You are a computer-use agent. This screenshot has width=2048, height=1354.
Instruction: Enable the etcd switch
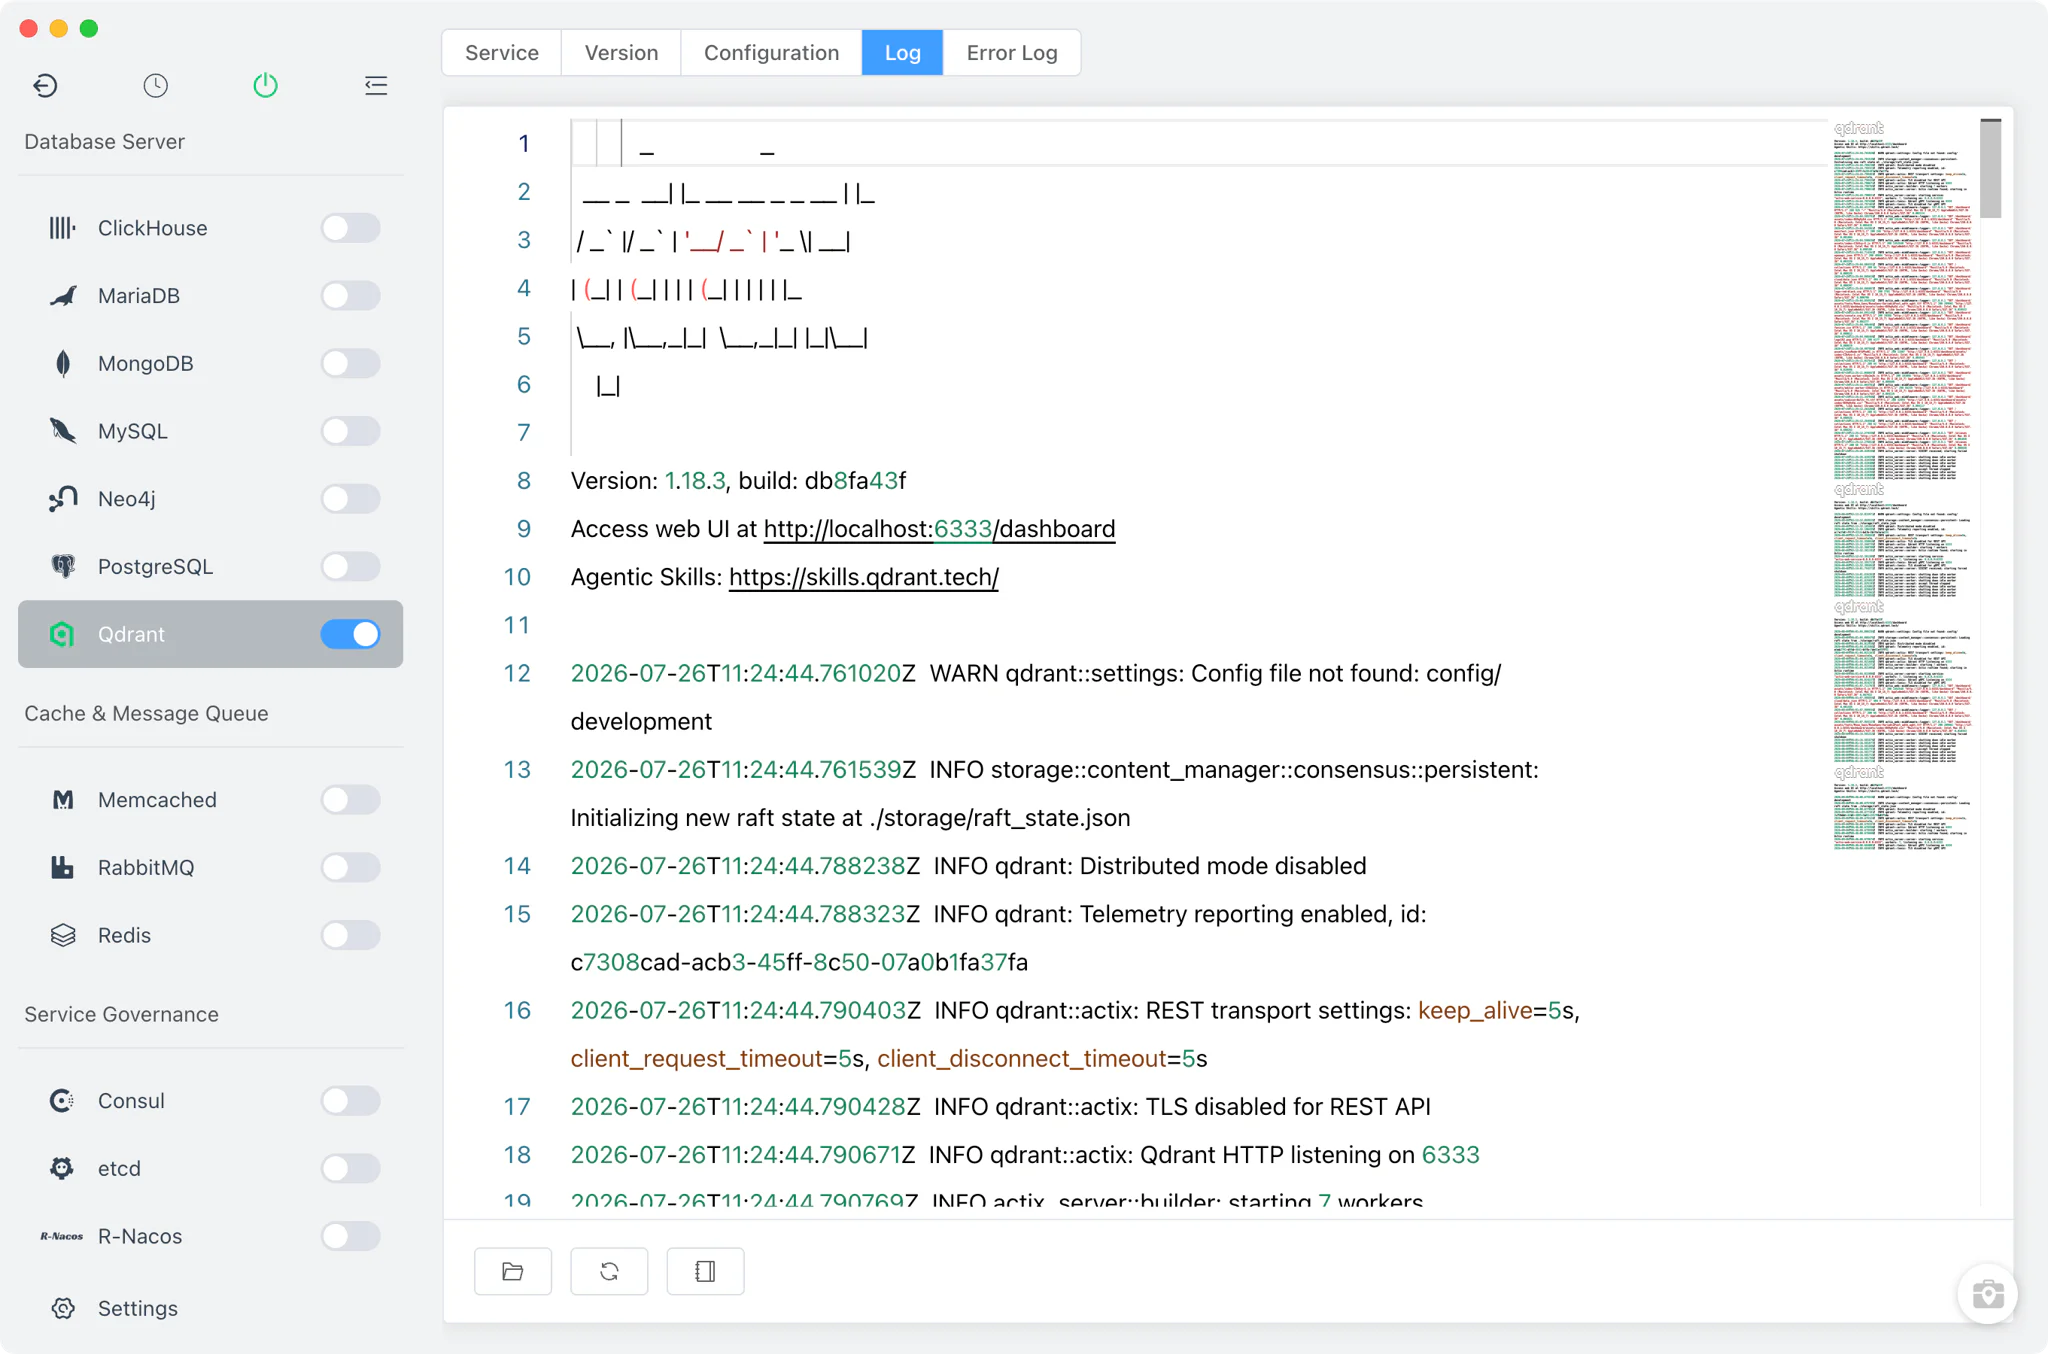pos(350,1168)
